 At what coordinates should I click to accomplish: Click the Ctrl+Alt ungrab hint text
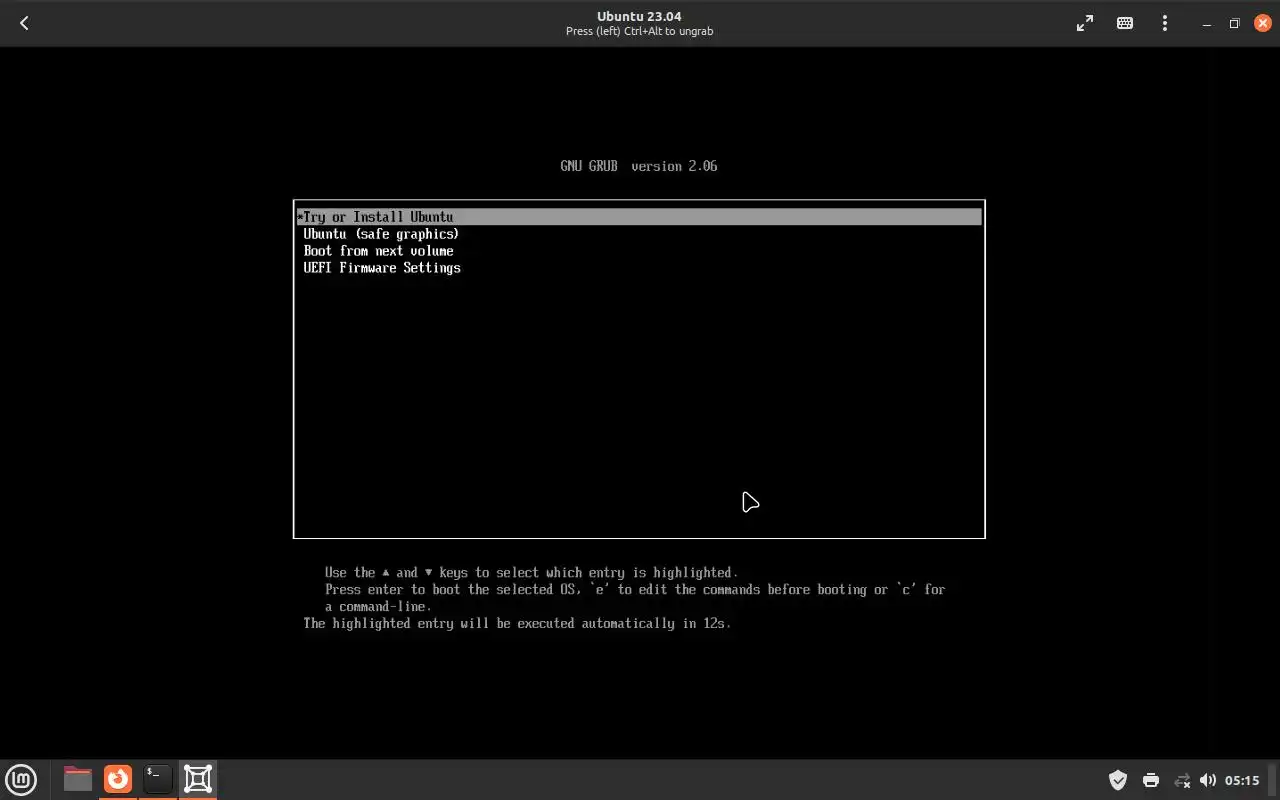tap(639, 31)
